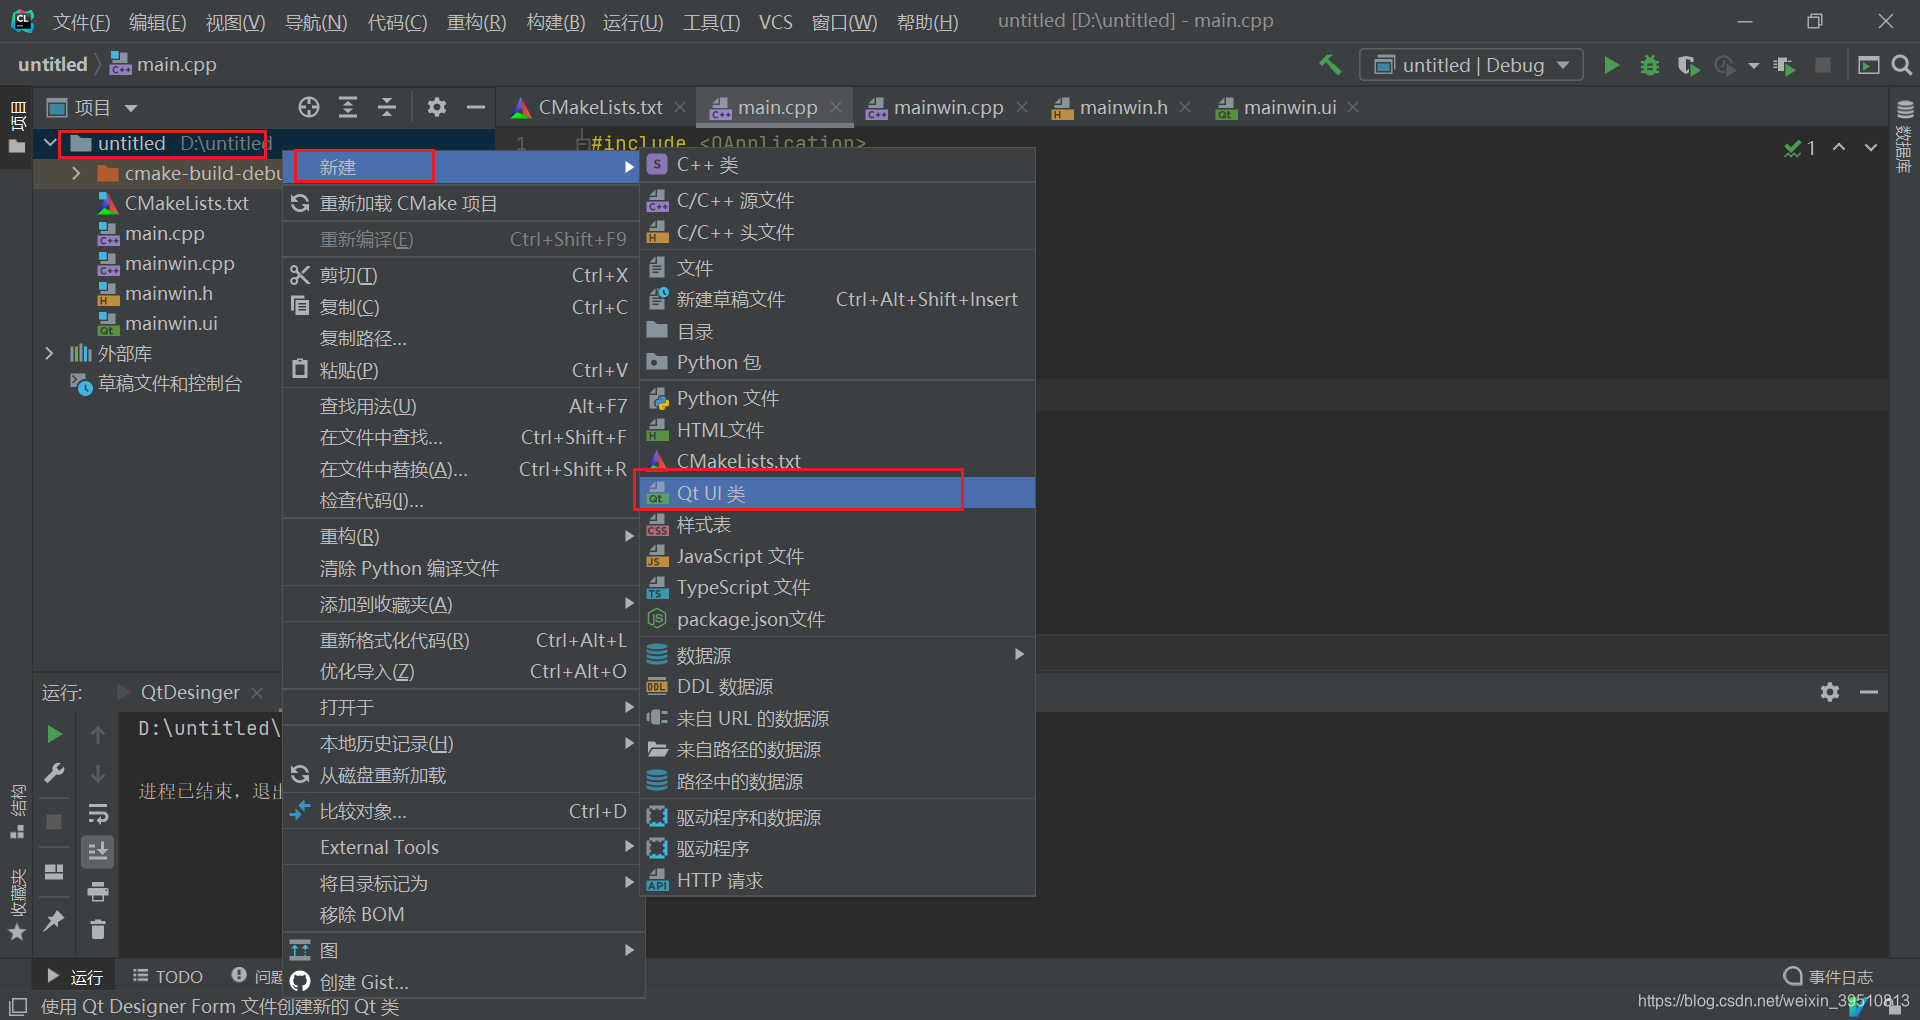Select mainwin.ui in the project tree
The height and width of the screenshot is (1020, 1920).
click(x=170, y=323)
